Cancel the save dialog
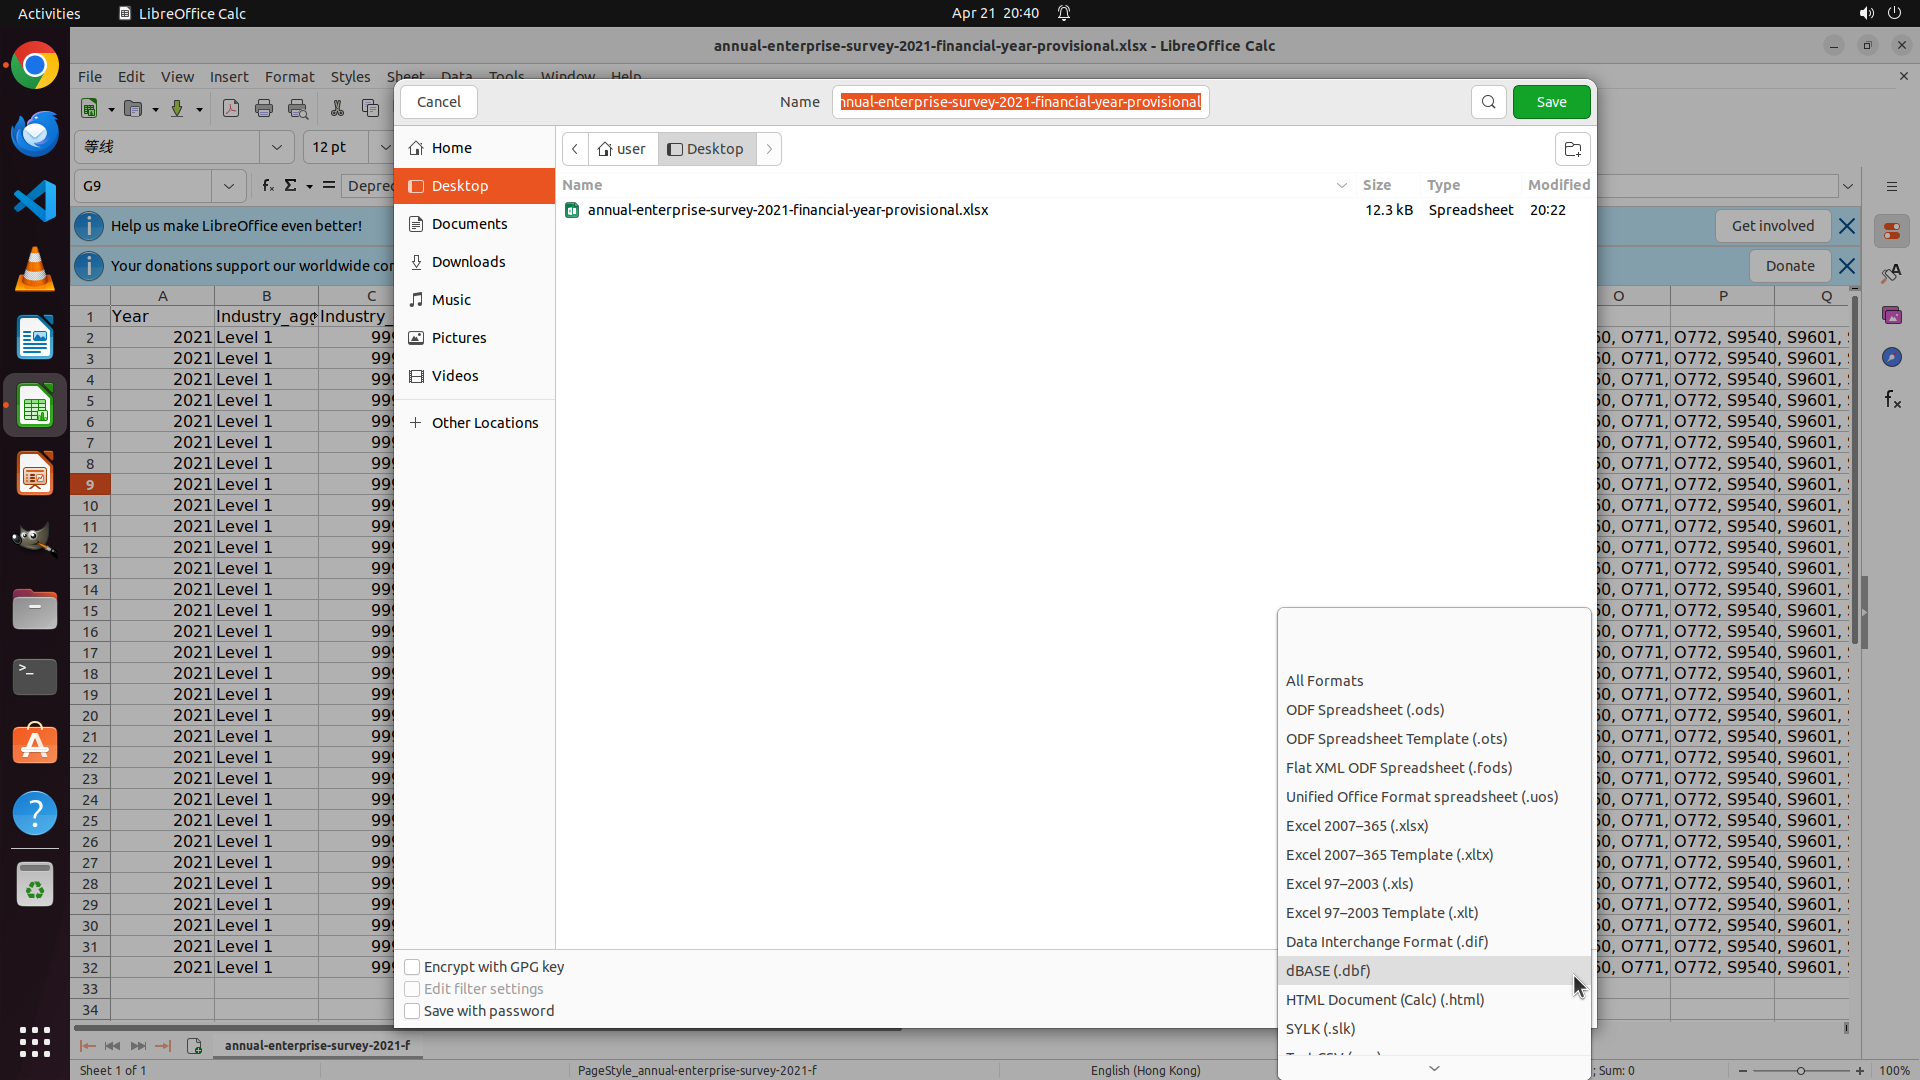 438,102
